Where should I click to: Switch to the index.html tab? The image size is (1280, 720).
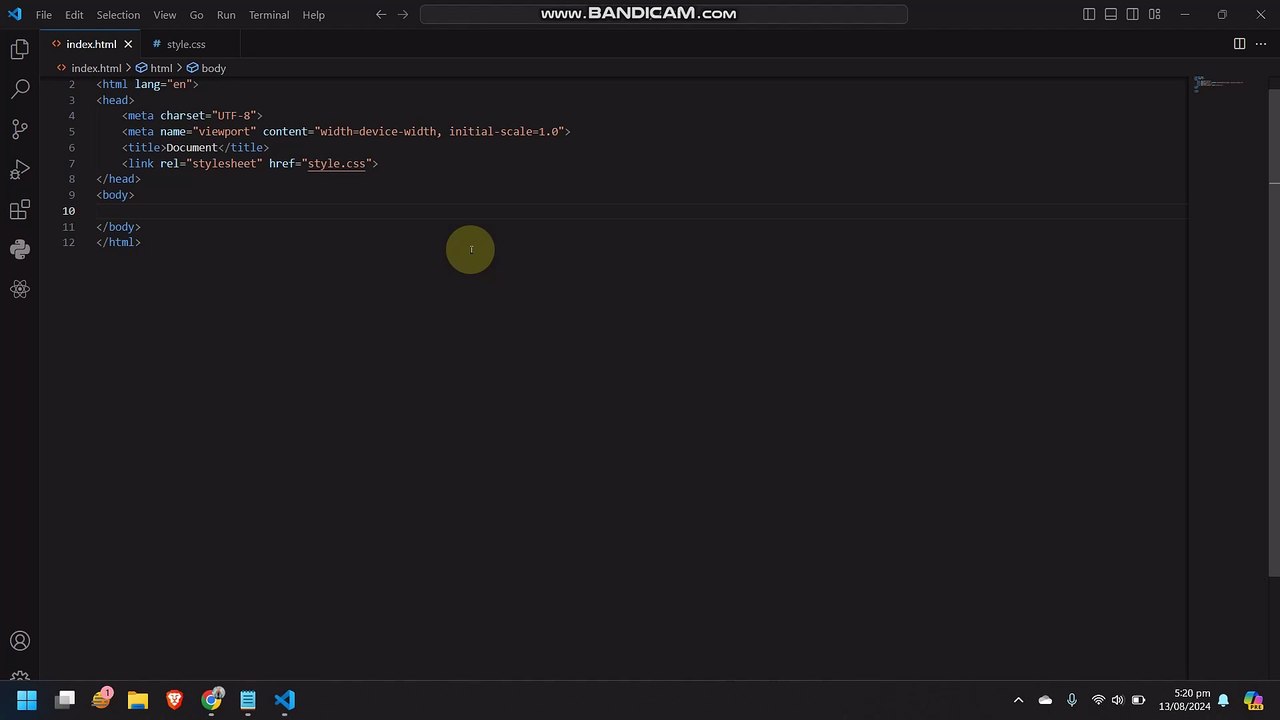click(x=91, y=44)
